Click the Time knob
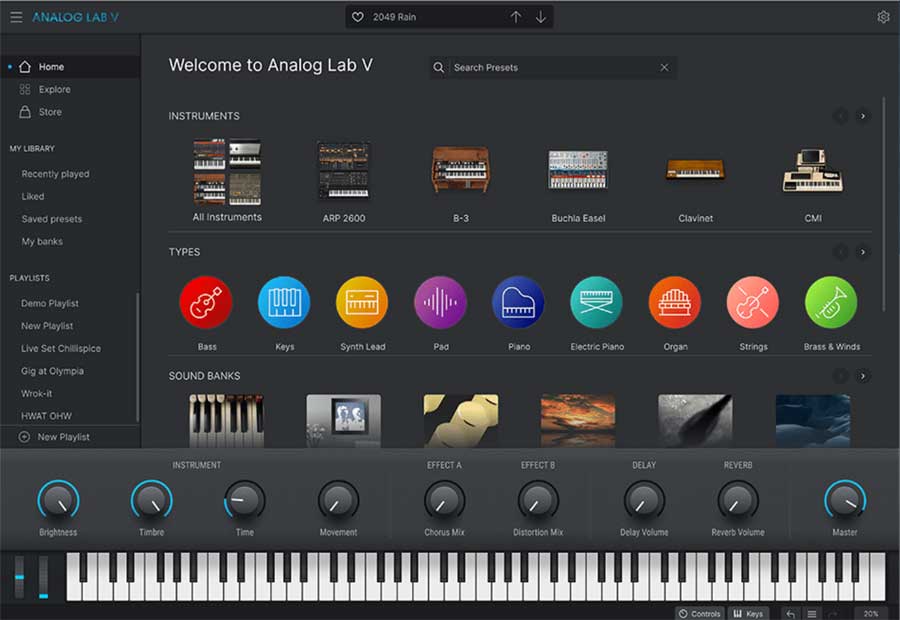Image resolution: width=900 pixels, height=620 pixels. [x=245, y=501]
